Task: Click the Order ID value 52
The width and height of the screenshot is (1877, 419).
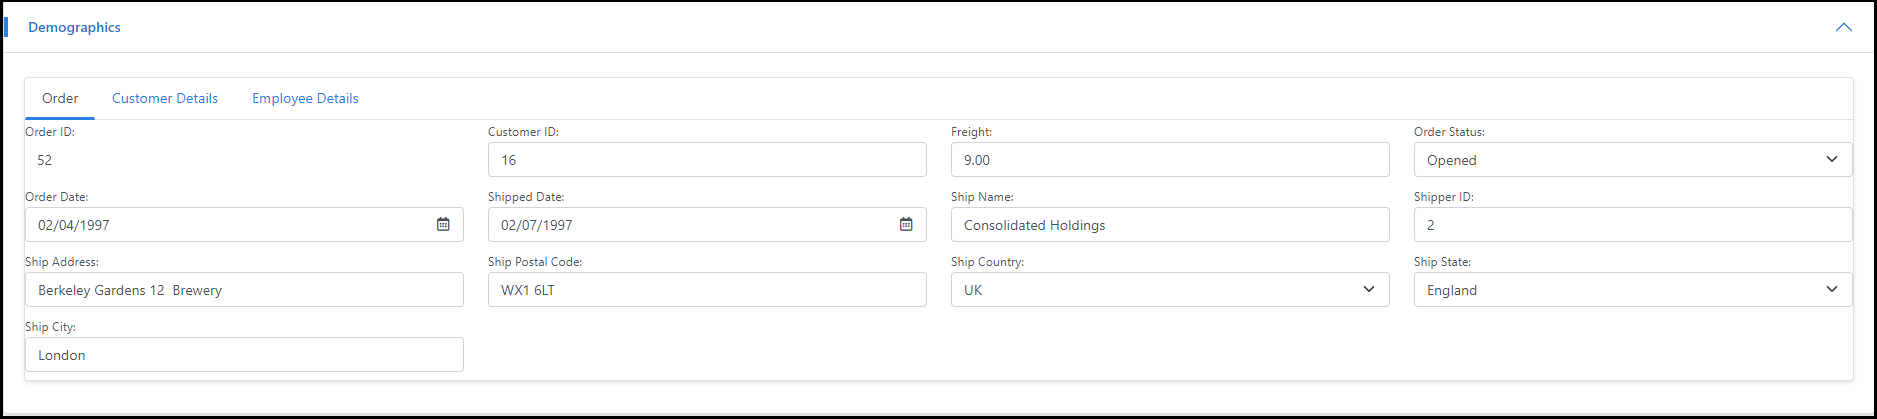Action: pos(45,160)
